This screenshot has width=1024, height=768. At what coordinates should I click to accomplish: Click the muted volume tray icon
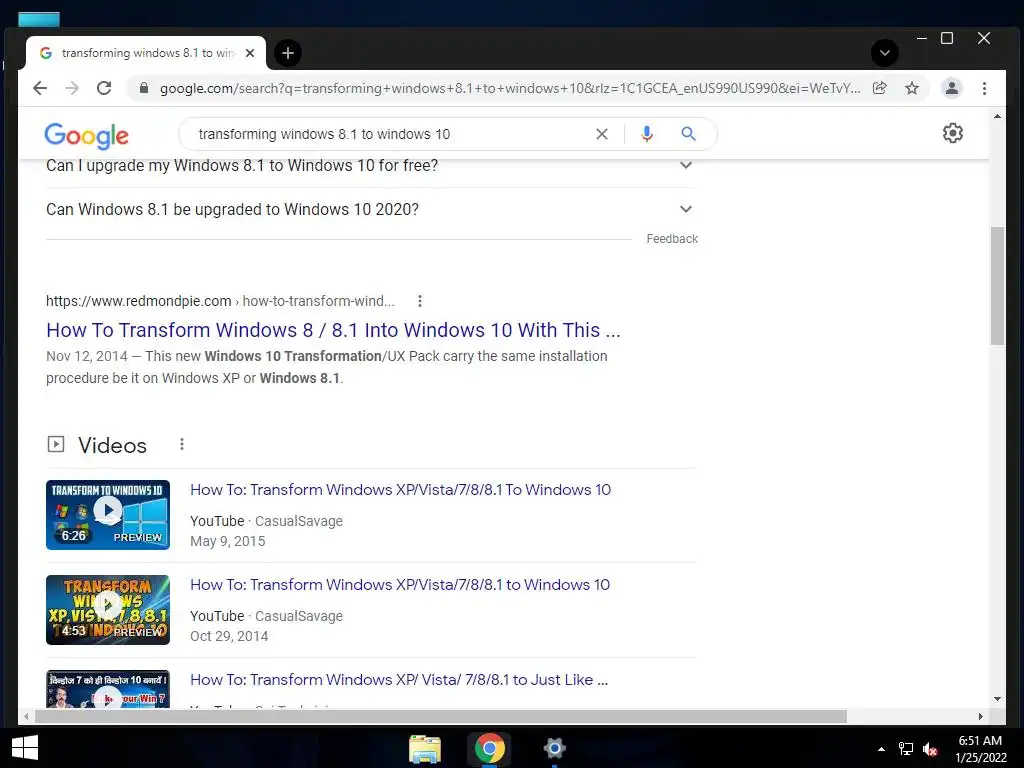(930, 749)
